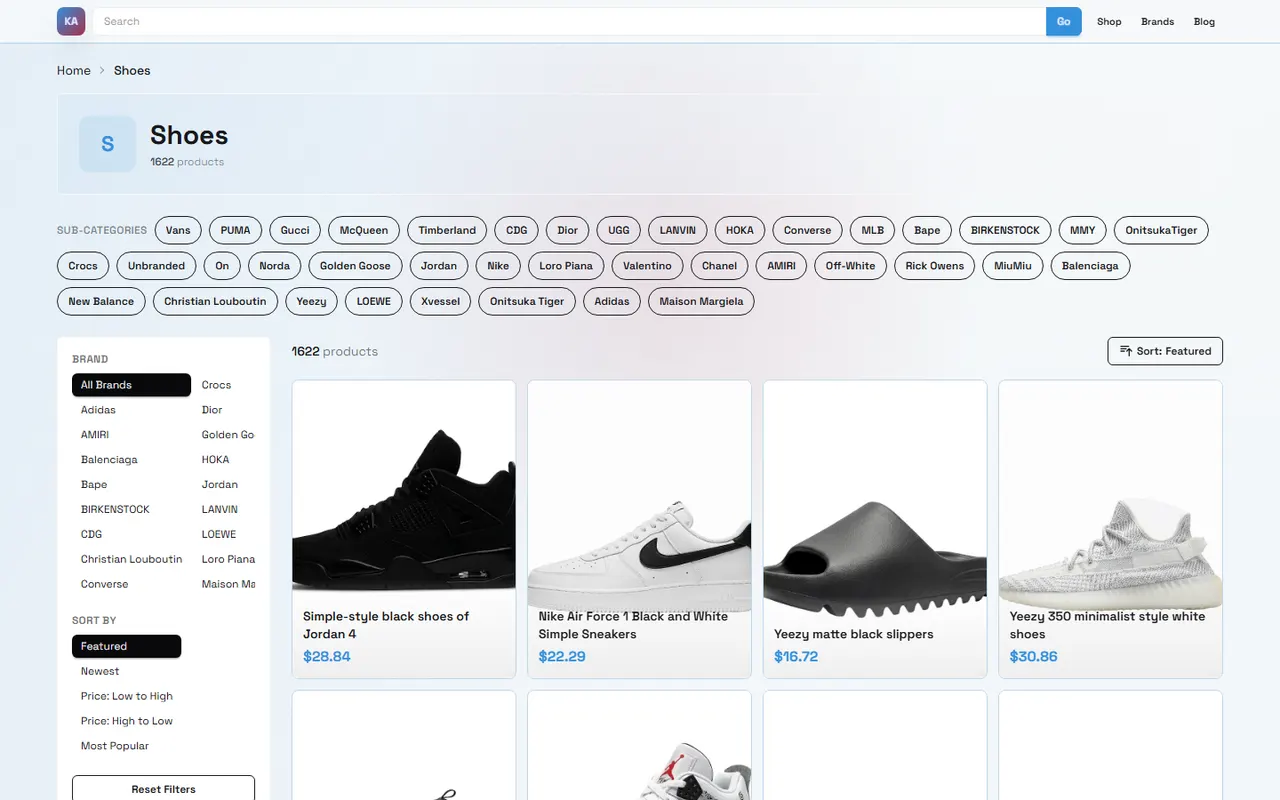Screen dimensions: 1280x800
Task: Select Featured in Sort By sidebar
Action: click(x=126, y=646)
